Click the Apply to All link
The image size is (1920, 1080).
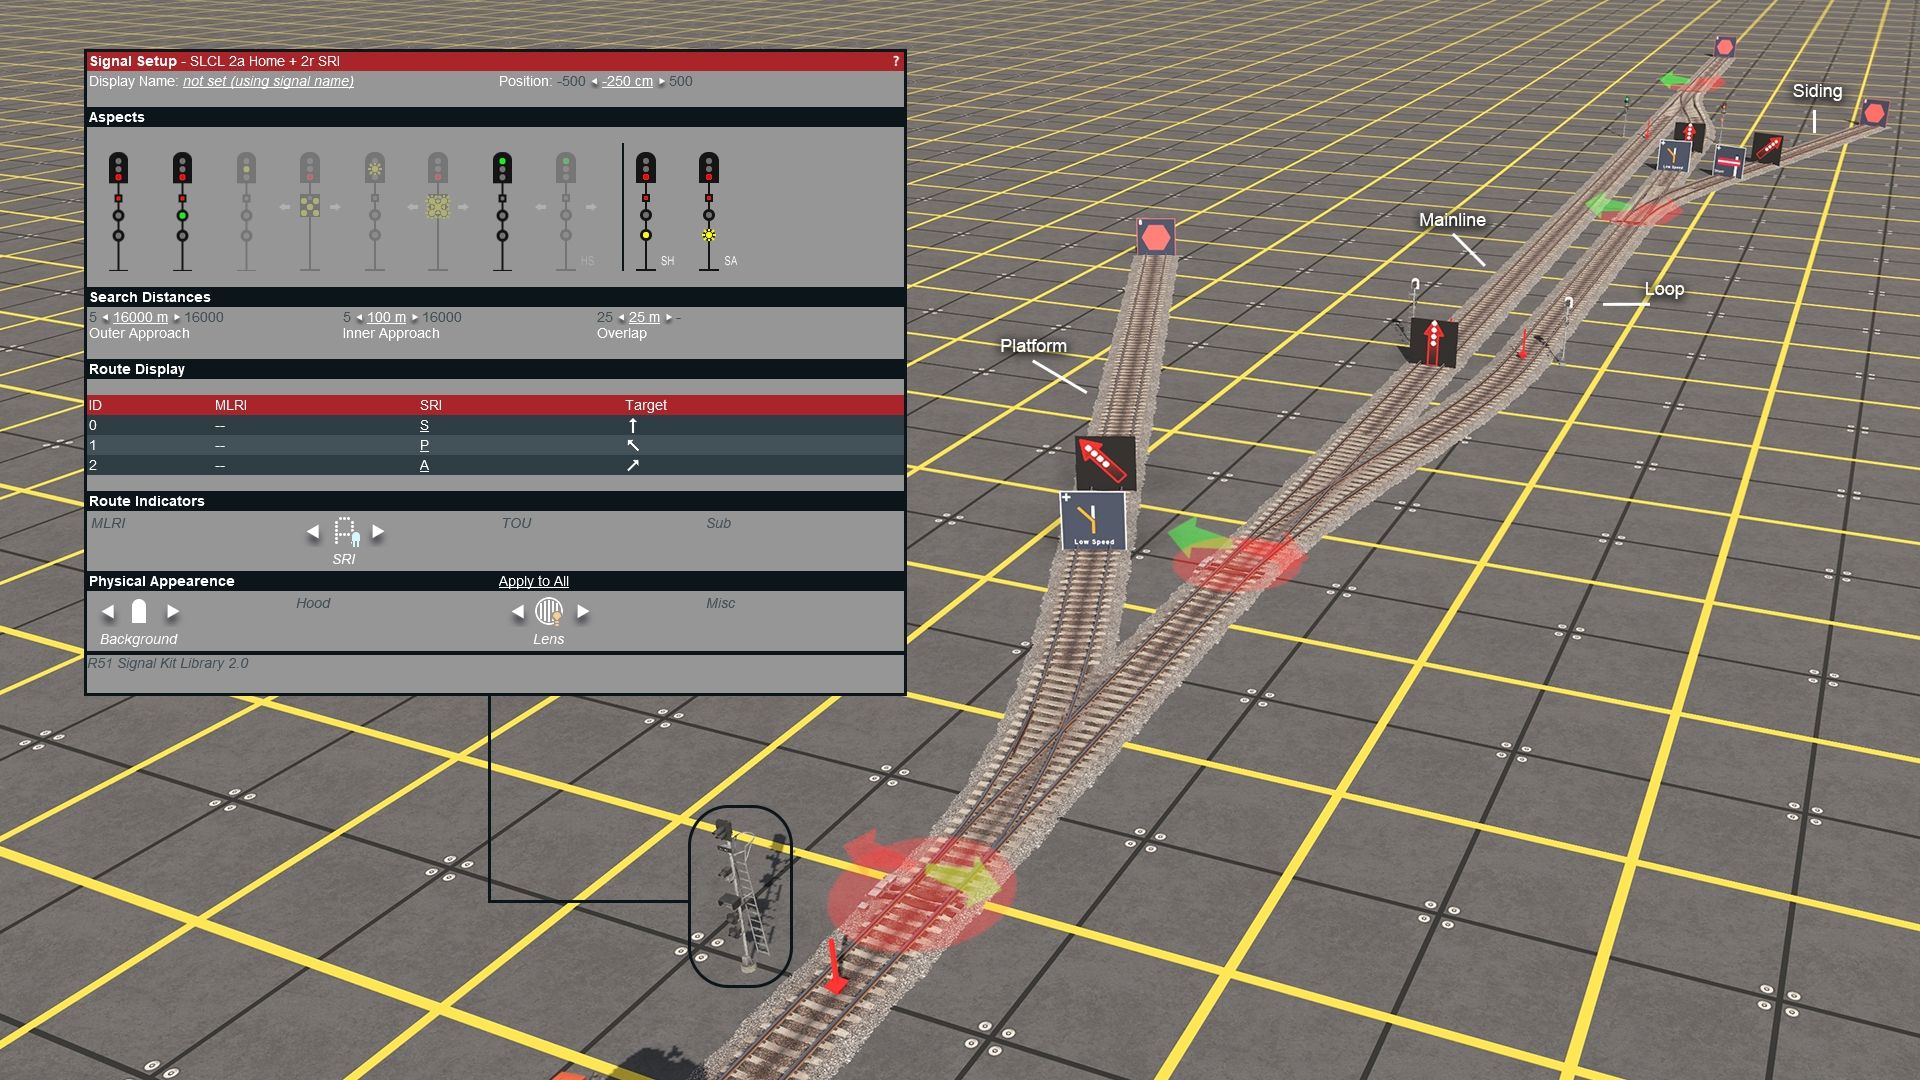click(x=533, y=581)
